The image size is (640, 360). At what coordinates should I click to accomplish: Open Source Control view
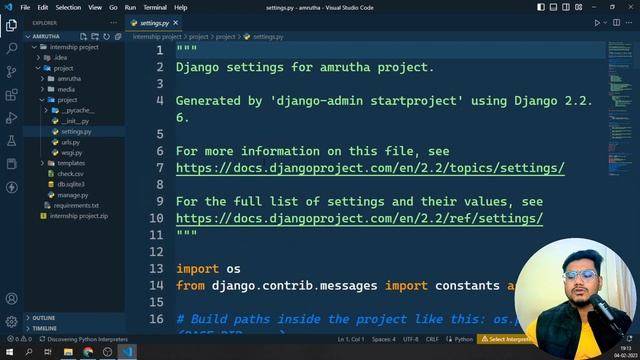(x=11, y=72)
